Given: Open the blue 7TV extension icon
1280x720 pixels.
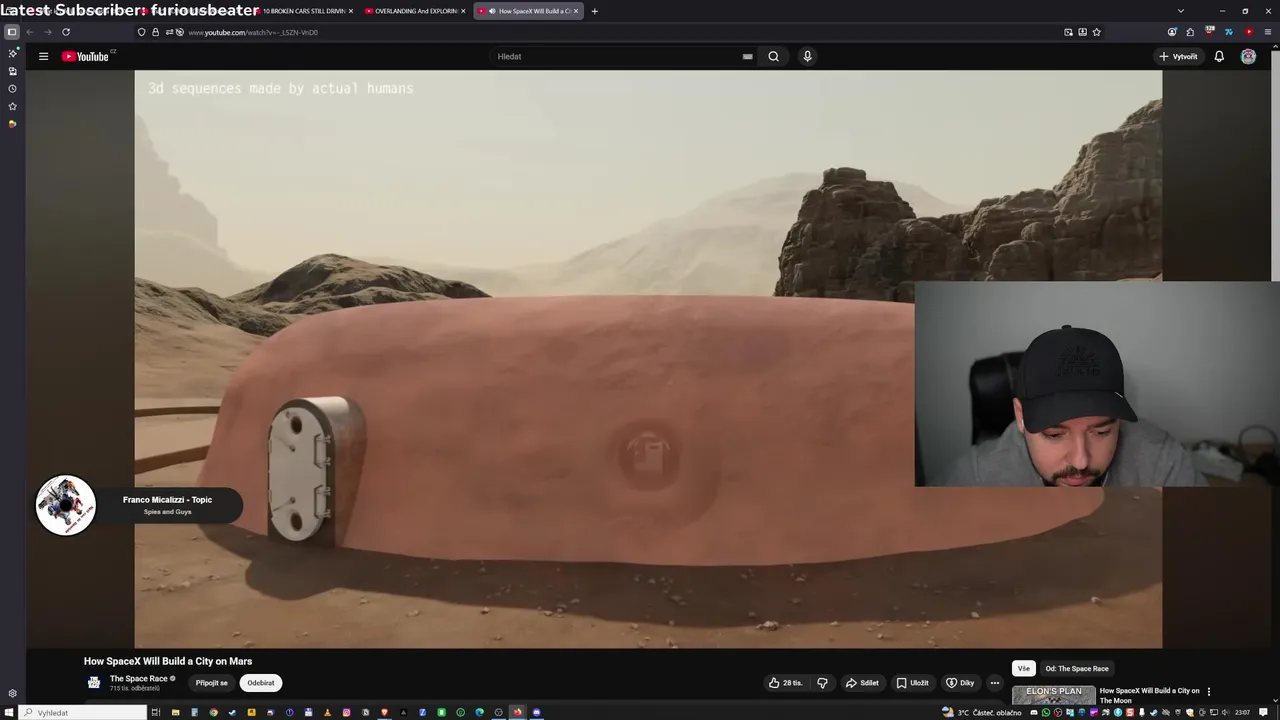Looking at the screenshot, I should tap(1229, 32).
